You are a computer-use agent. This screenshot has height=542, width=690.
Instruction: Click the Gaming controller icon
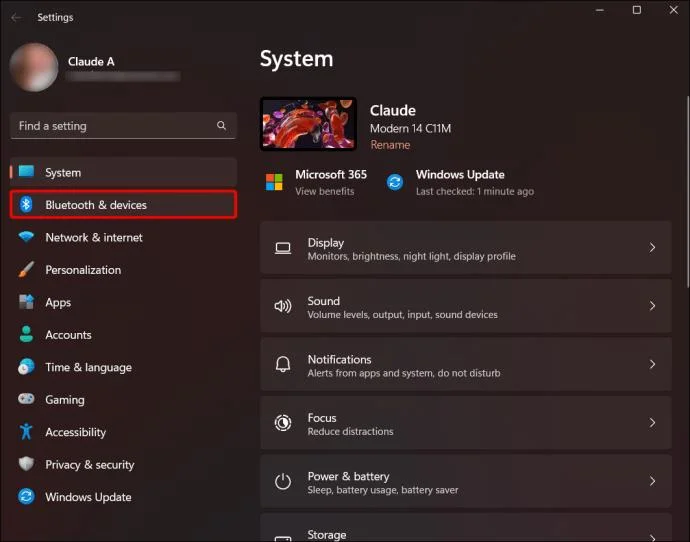pos(26,399)
